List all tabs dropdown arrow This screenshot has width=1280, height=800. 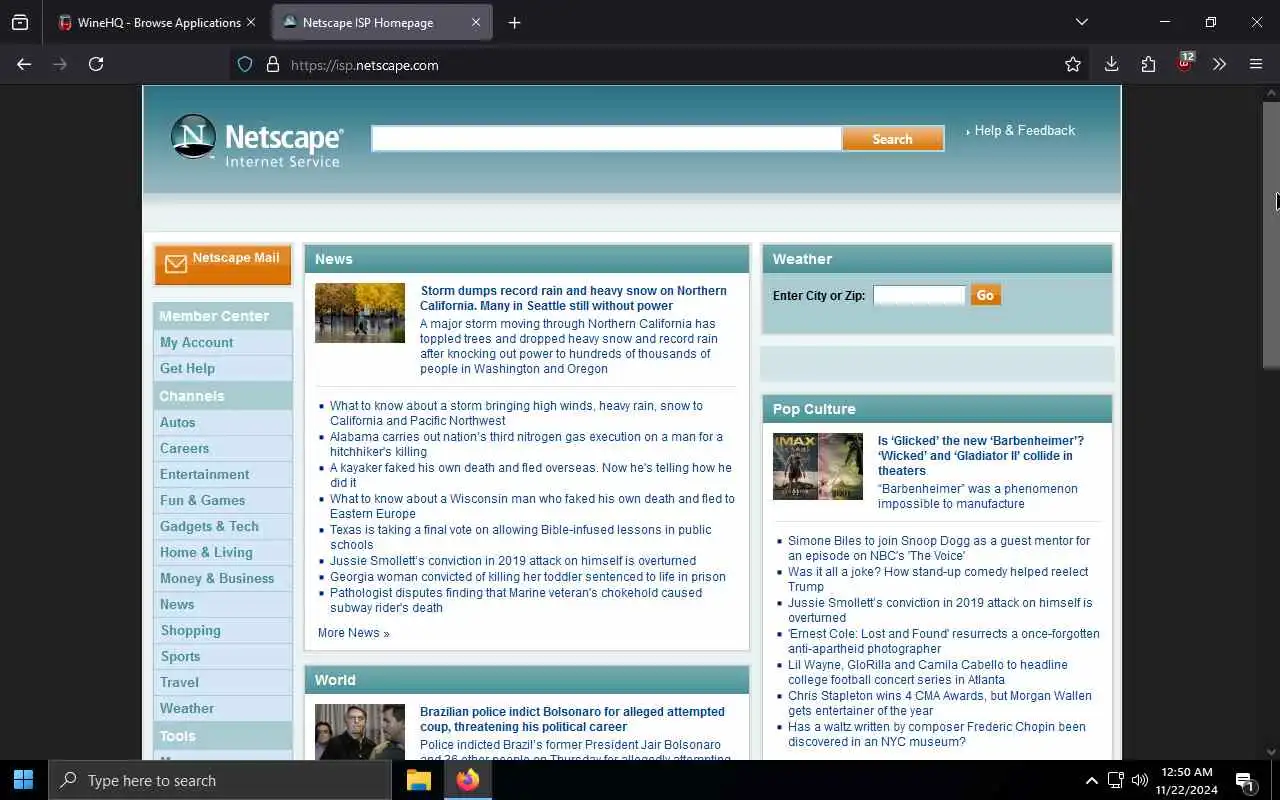(x=1081, y=22)
